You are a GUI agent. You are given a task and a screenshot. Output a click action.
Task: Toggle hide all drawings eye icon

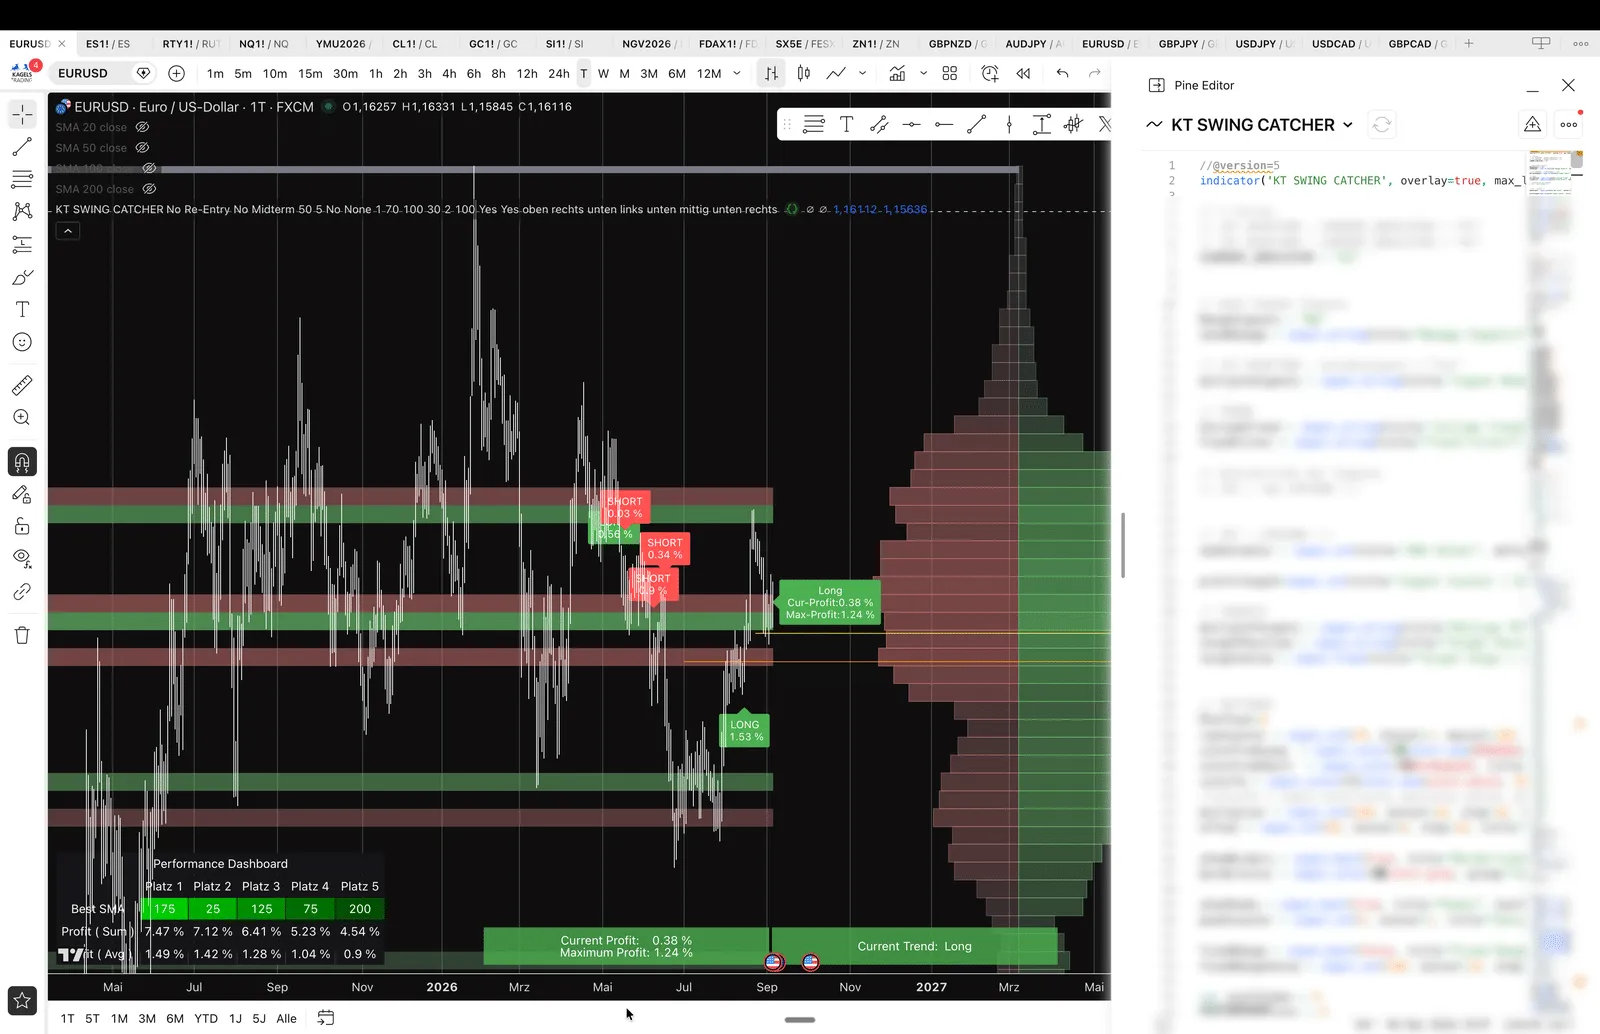[22, 558]
